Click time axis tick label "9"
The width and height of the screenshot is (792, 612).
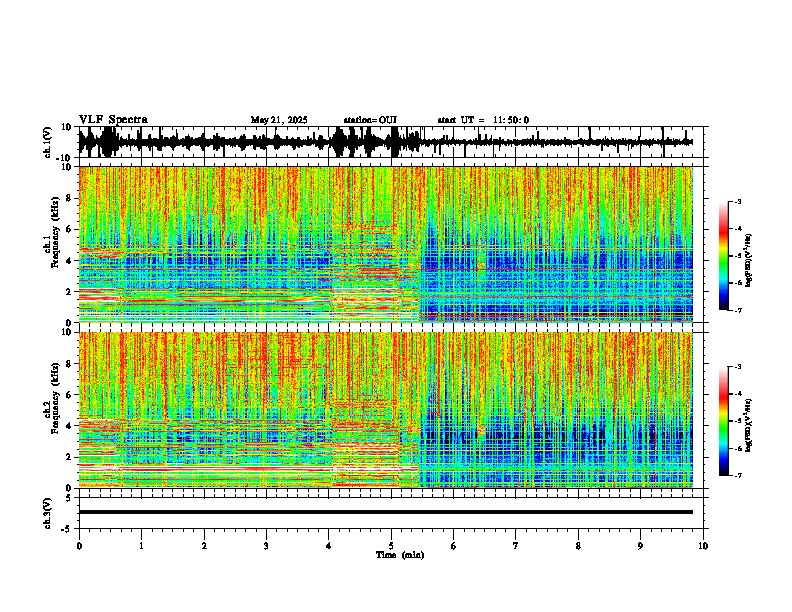click(640, 546)
